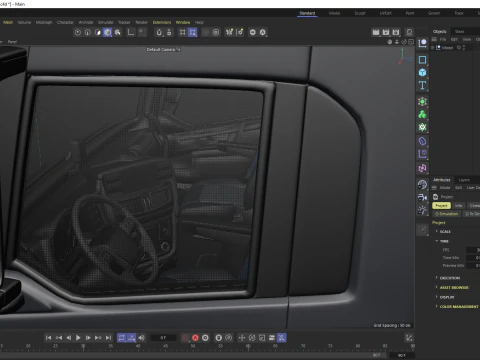
Task: Open the green Volume Builder gear icon
Action: [x=422, y=127]
